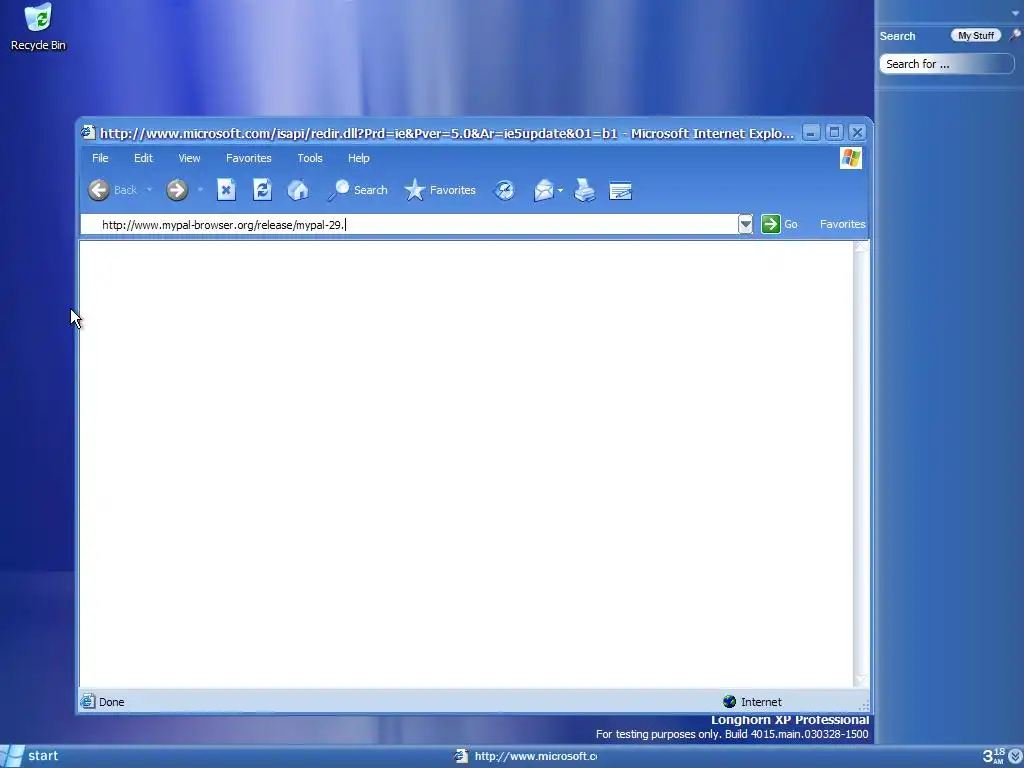
Task: Expand the tray arrow beside the clock
Action: [x=1015, y=756]
